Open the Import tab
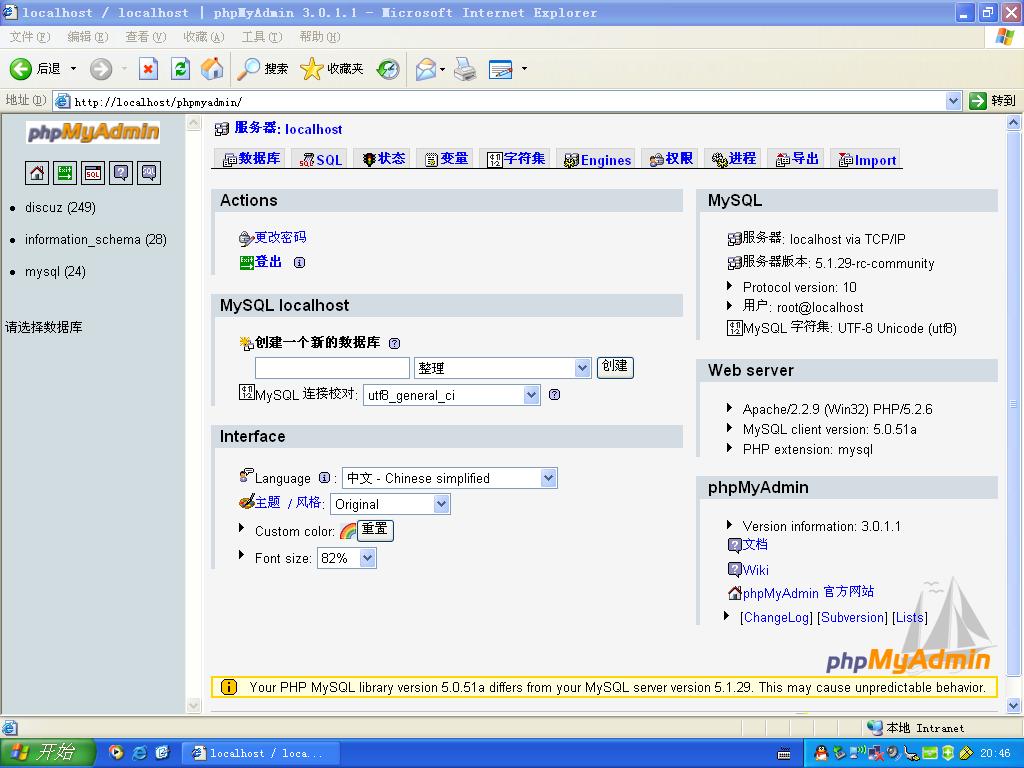1024x768 pixels. pos(866,160)
